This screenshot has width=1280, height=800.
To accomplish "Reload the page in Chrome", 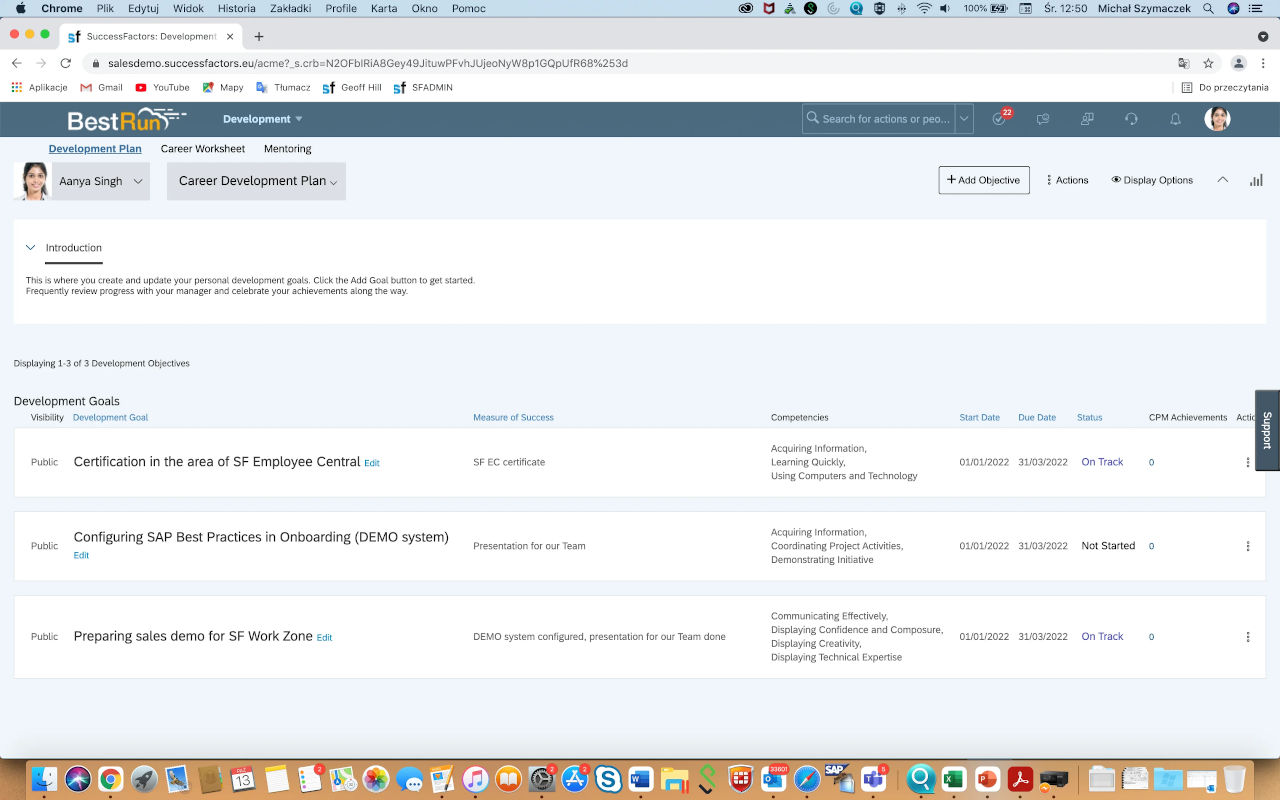I will click(67, 62).
